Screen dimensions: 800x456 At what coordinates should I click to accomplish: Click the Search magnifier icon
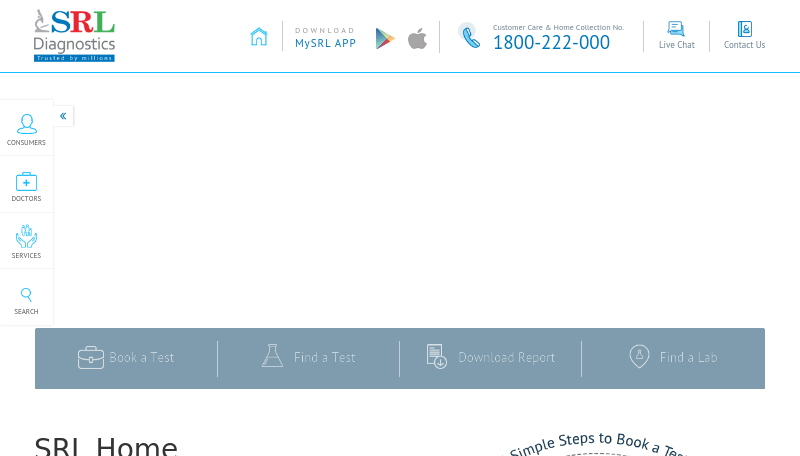(26, 294)
